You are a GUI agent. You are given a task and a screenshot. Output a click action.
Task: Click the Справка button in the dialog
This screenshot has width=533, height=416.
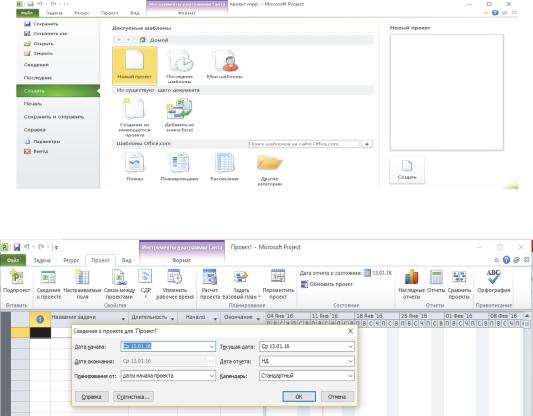pyautogui.click(x=92, y=397)
